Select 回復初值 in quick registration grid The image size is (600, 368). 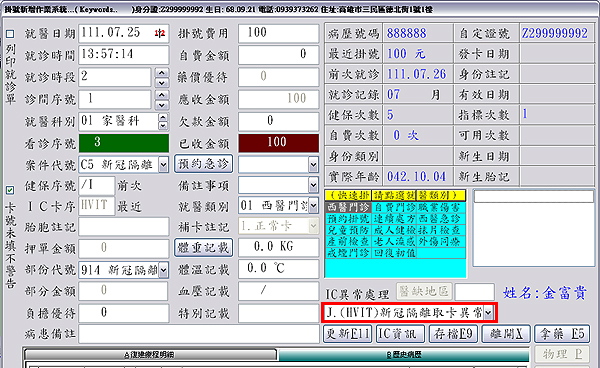(394, 253)
